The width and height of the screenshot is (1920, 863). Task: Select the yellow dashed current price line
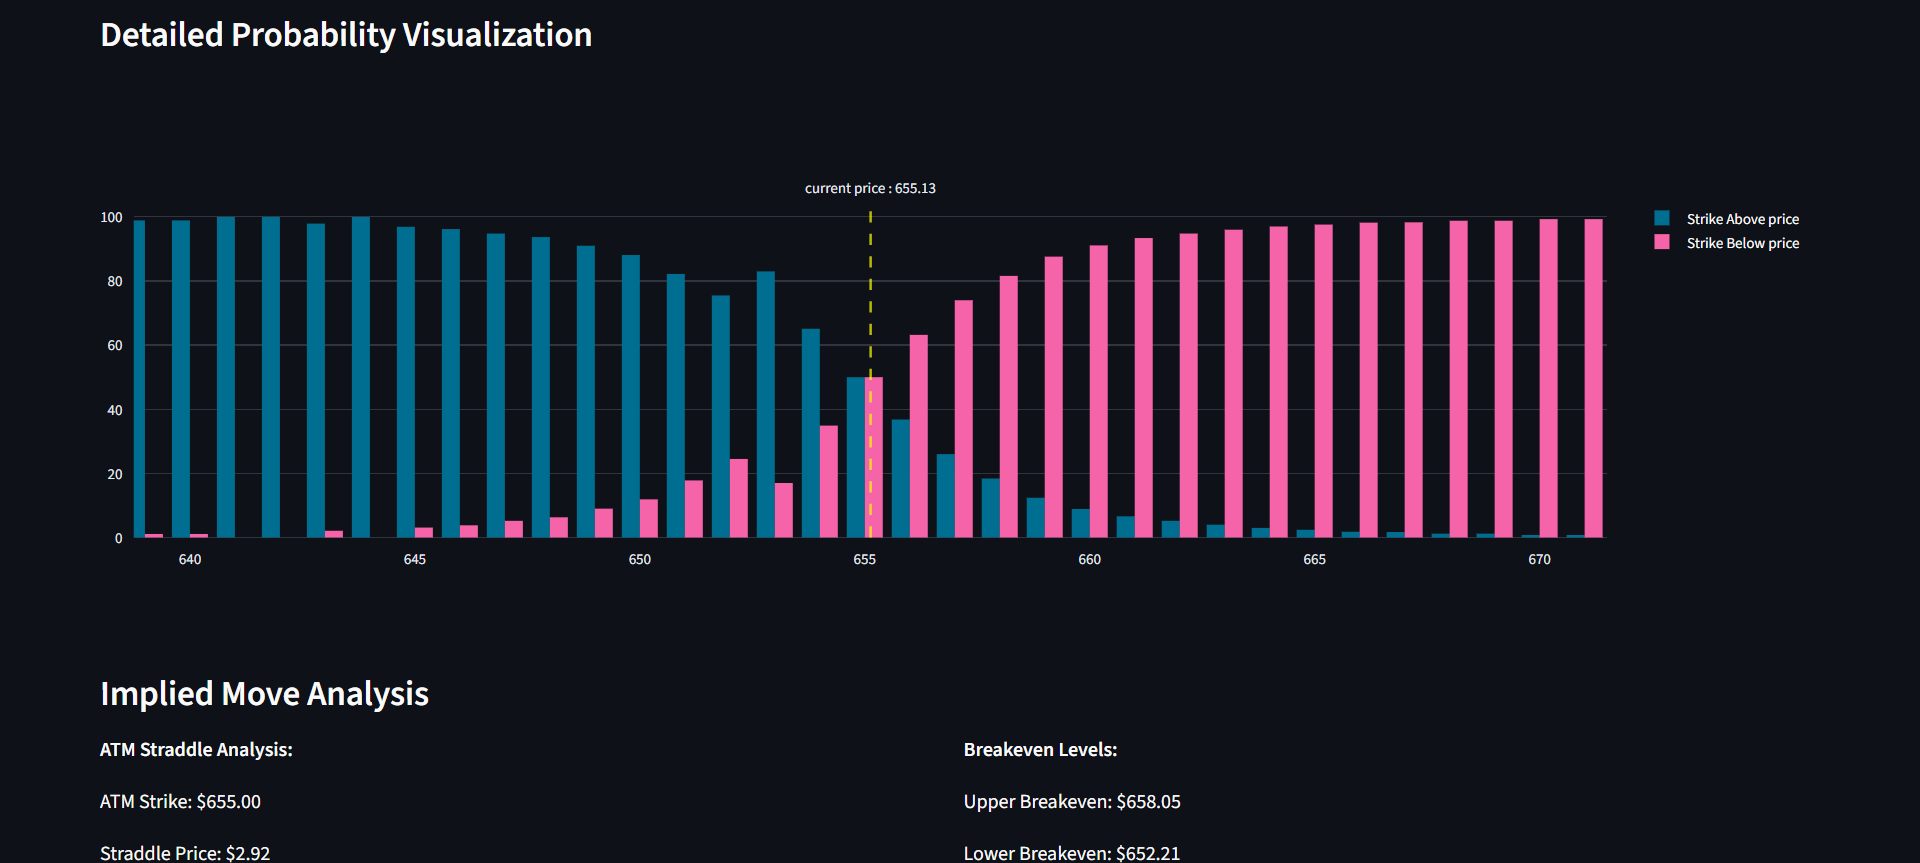click(870, 300)
